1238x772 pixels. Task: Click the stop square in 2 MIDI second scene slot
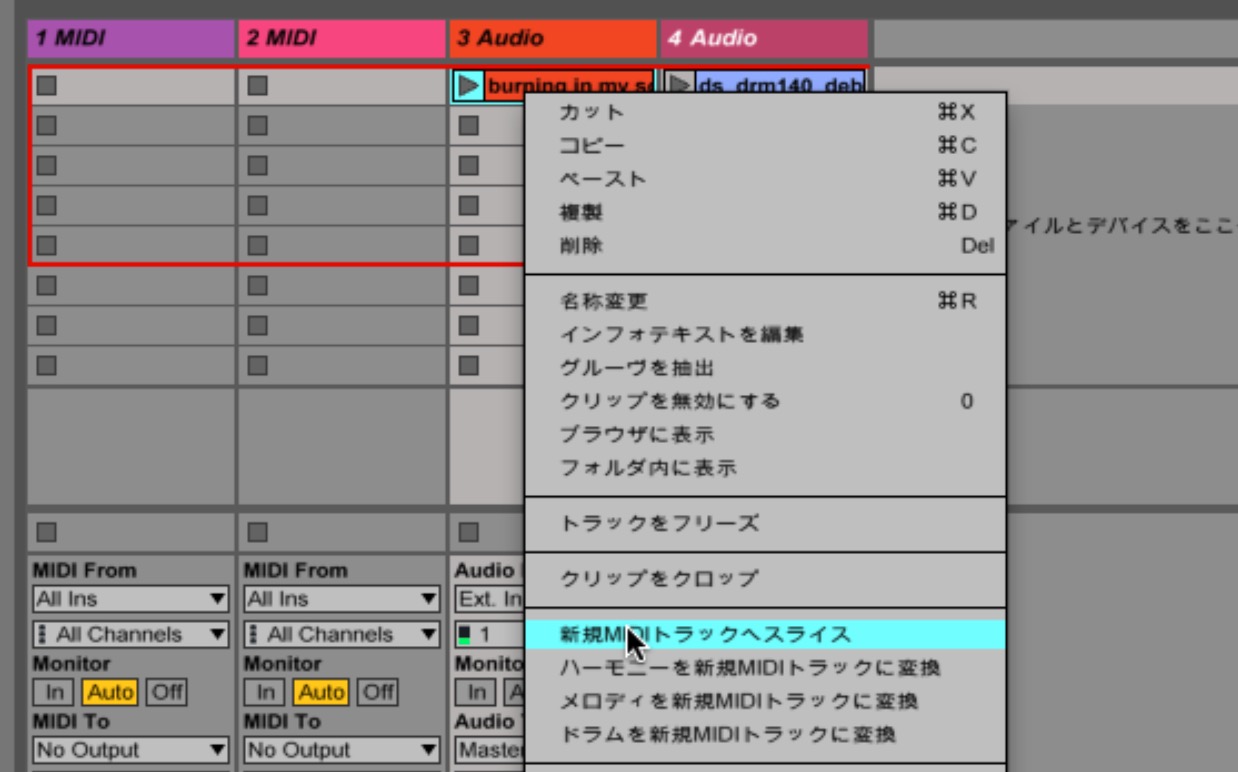pyautogui.click(x=258, y=126)
